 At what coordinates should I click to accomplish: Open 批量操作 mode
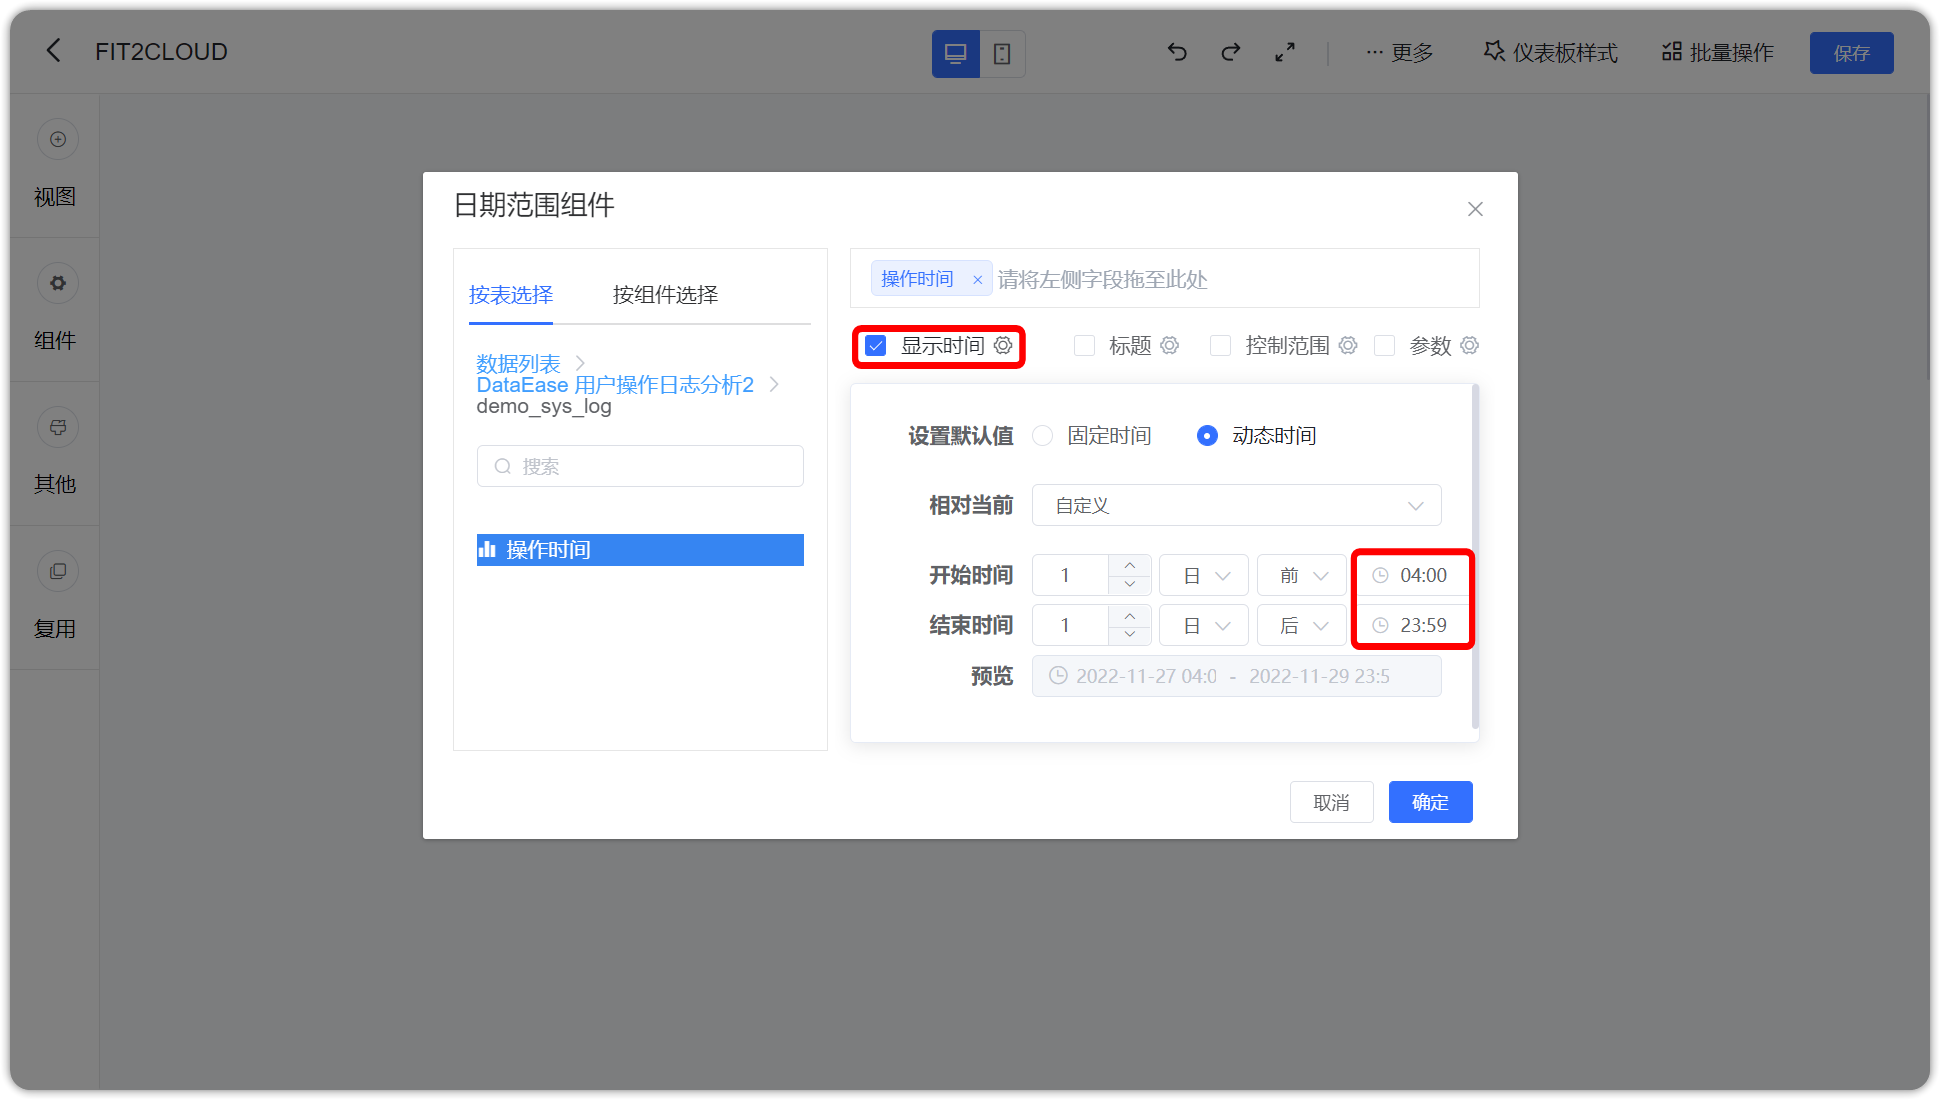[1717, 52]
